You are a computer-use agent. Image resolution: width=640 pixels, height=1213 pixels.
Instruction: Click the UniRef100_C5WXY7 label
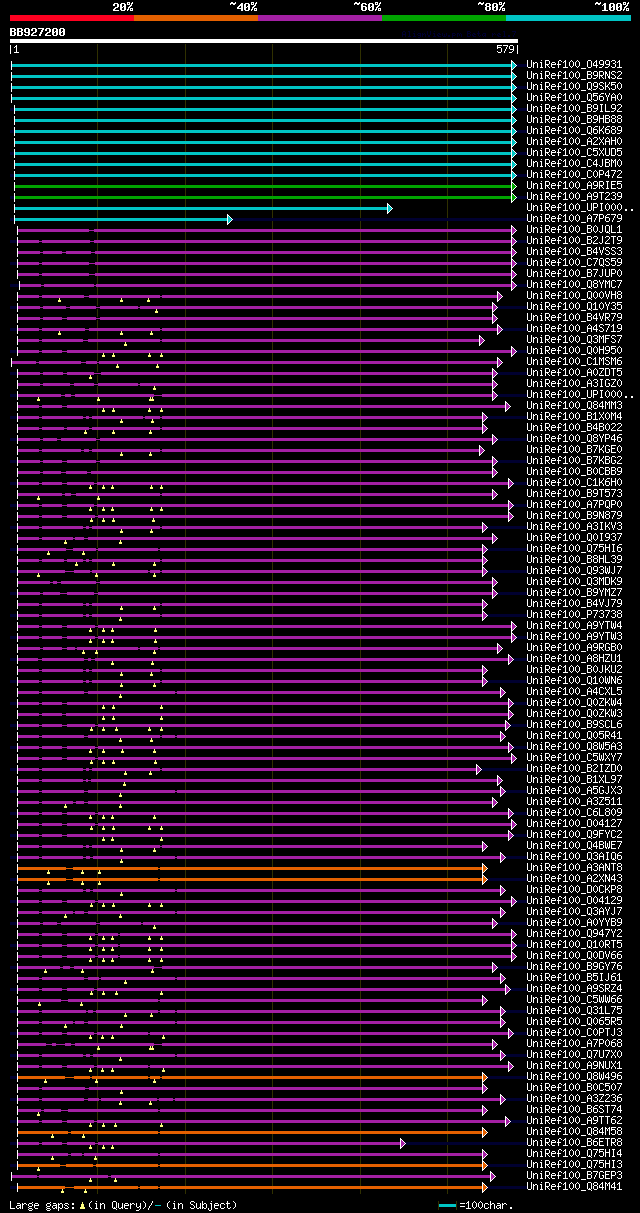pos(574,757)
